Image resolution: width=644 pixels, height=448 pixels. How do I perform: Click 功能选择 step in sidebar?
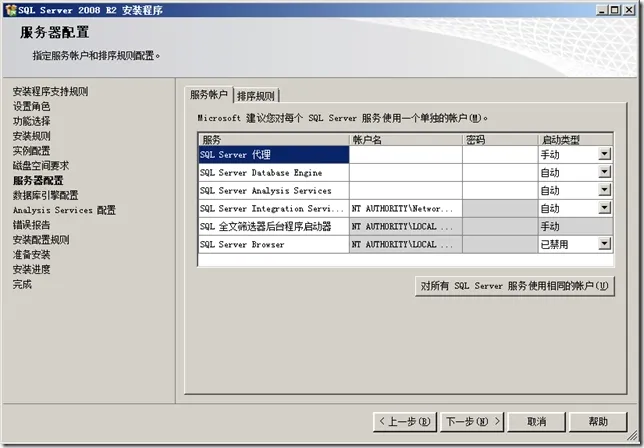coord(32,121)
